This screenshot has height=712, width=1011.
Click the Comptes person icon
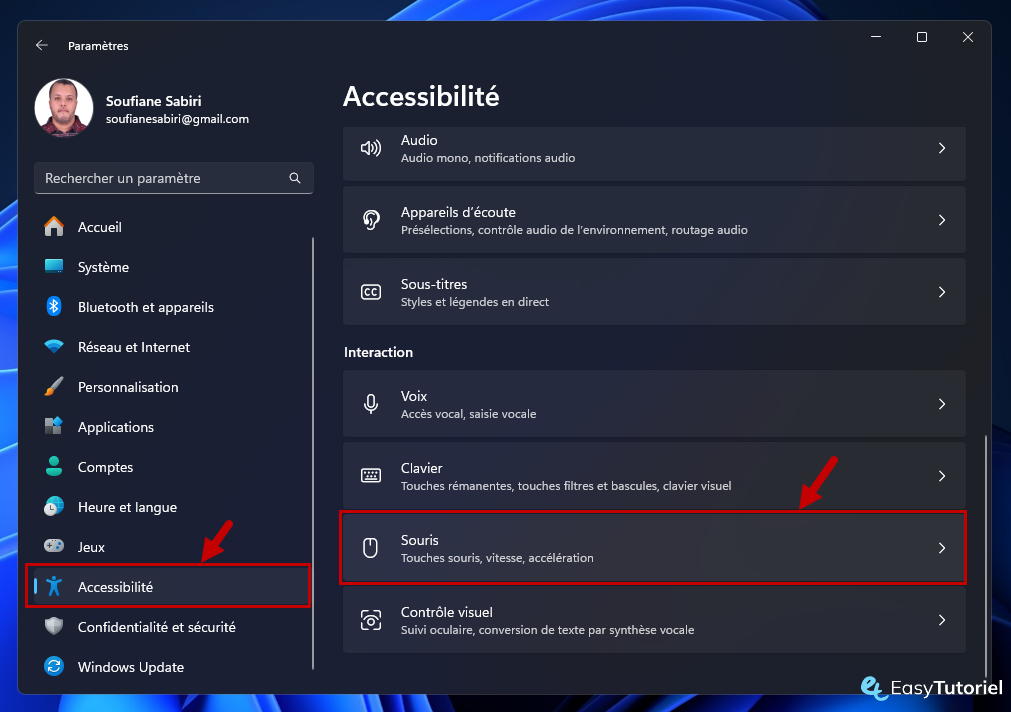pyautogui.click(x=54, y=466)
